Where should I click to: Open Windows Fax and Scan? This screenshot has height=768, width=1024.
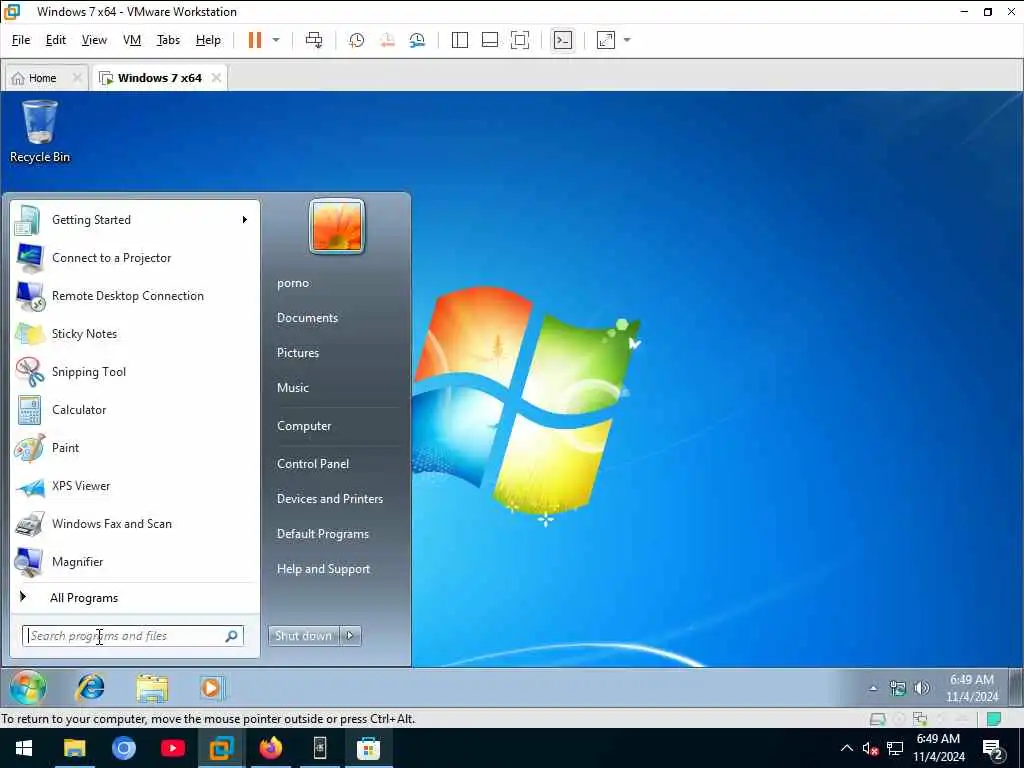(x=135, y=524)
